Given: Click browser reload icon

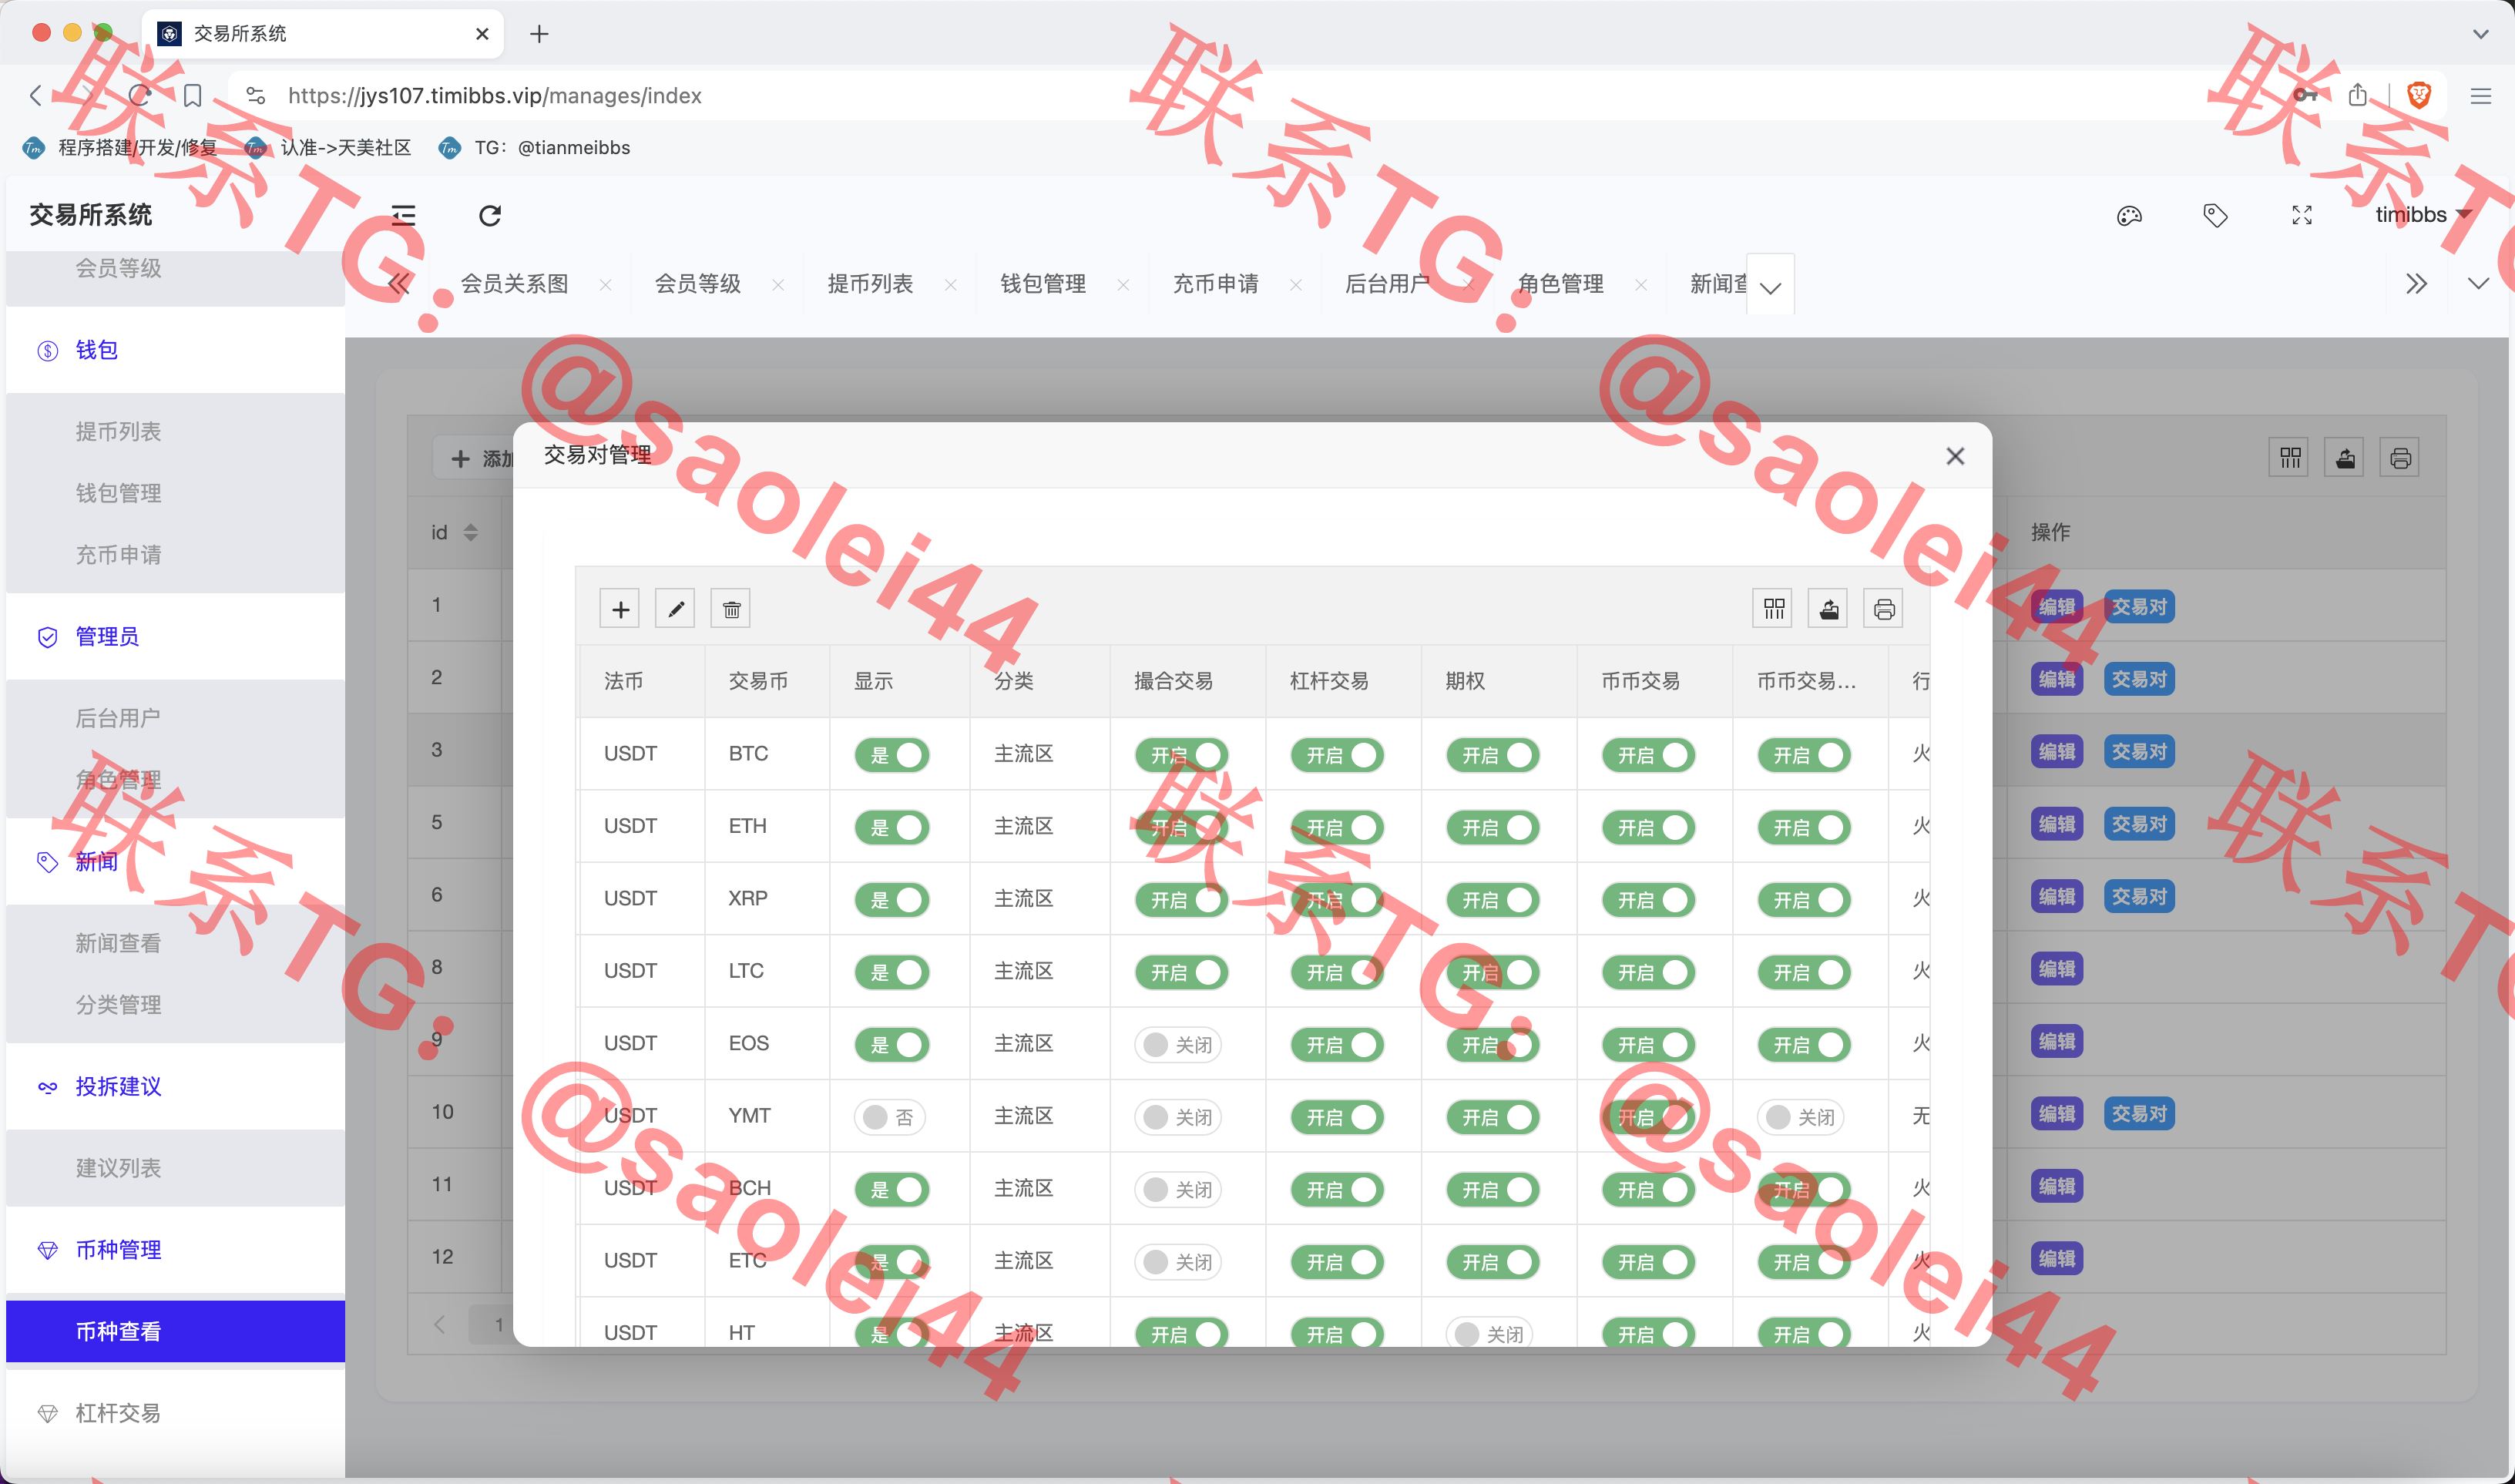Looking at the screenshot, I should pyautogui.click(x=140, y=95).
